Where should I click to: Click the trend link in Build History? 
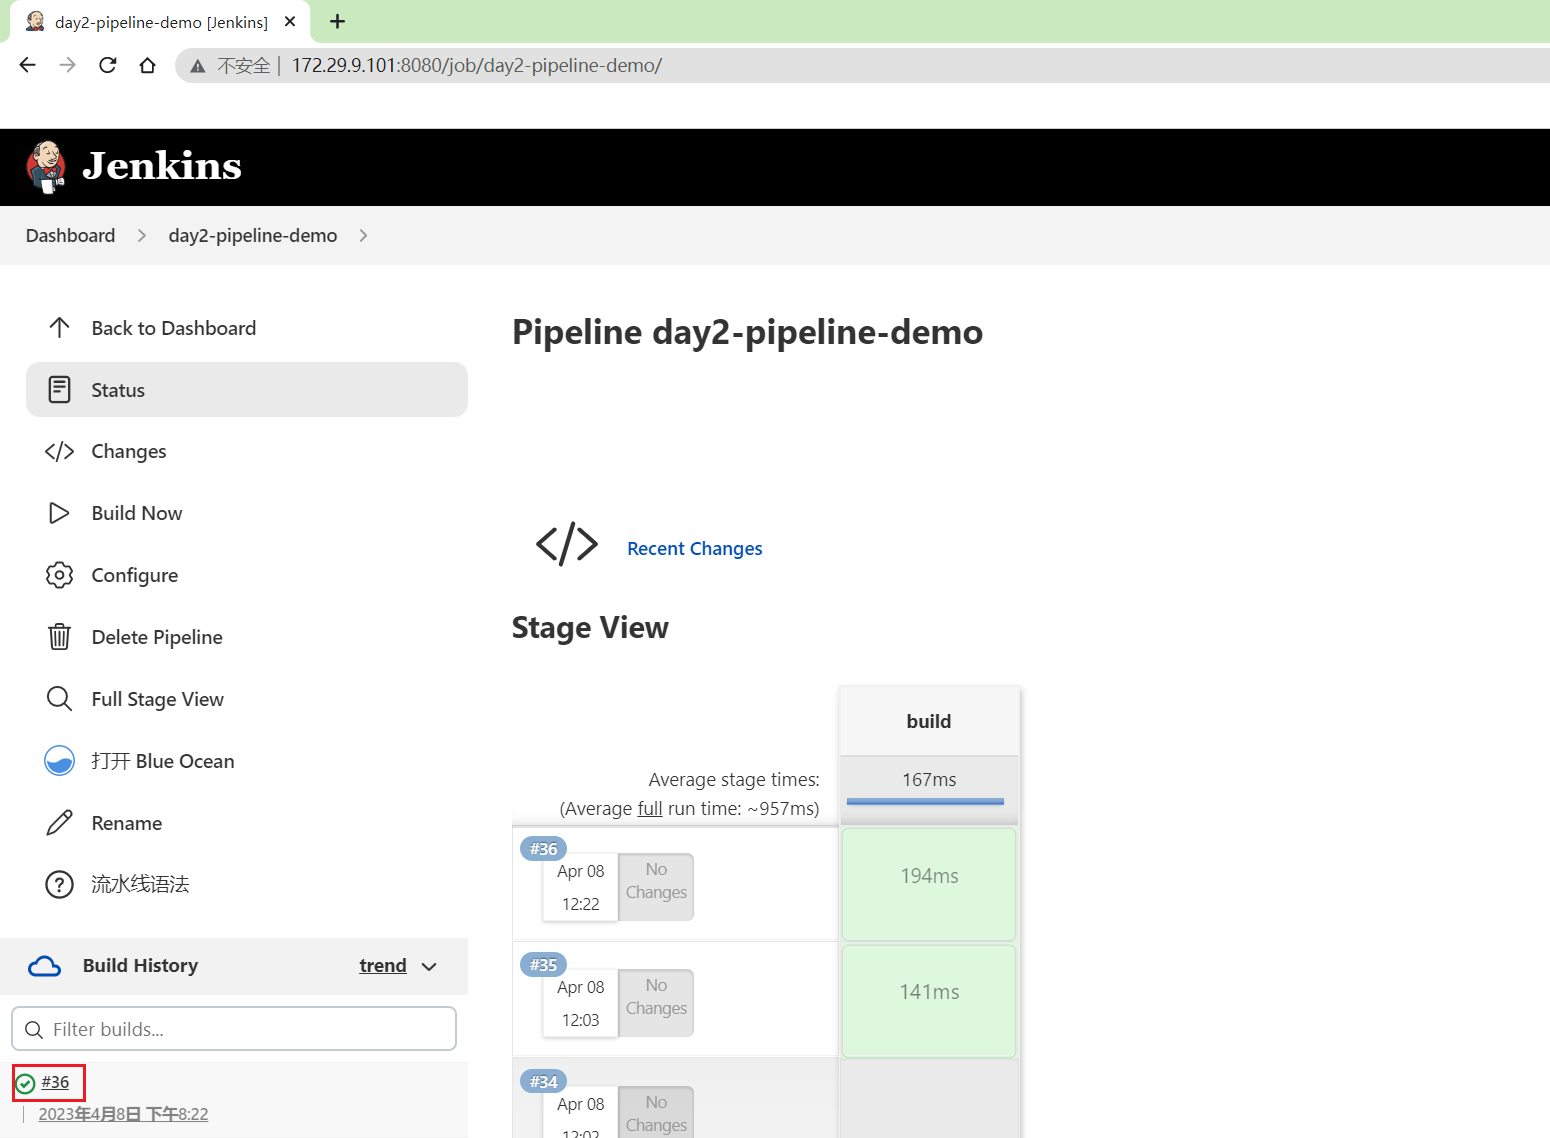[x=383, y=966]
